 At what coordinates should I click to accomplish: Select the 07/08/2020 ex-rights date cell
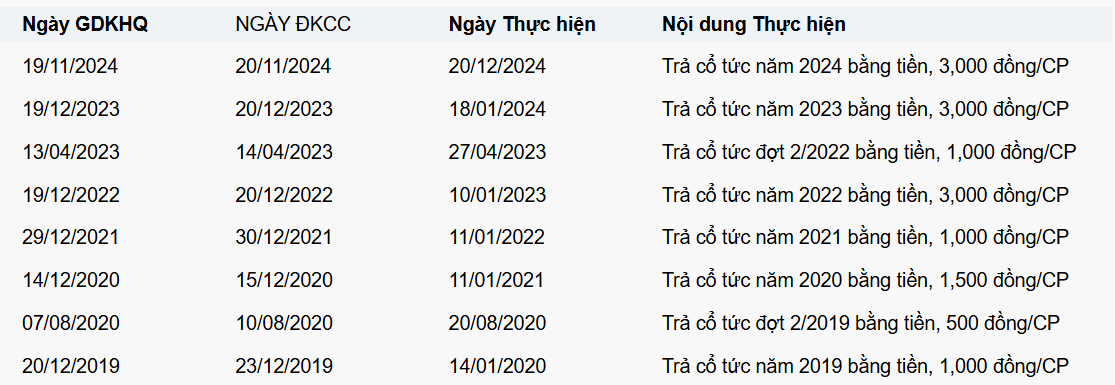point(71,322)
